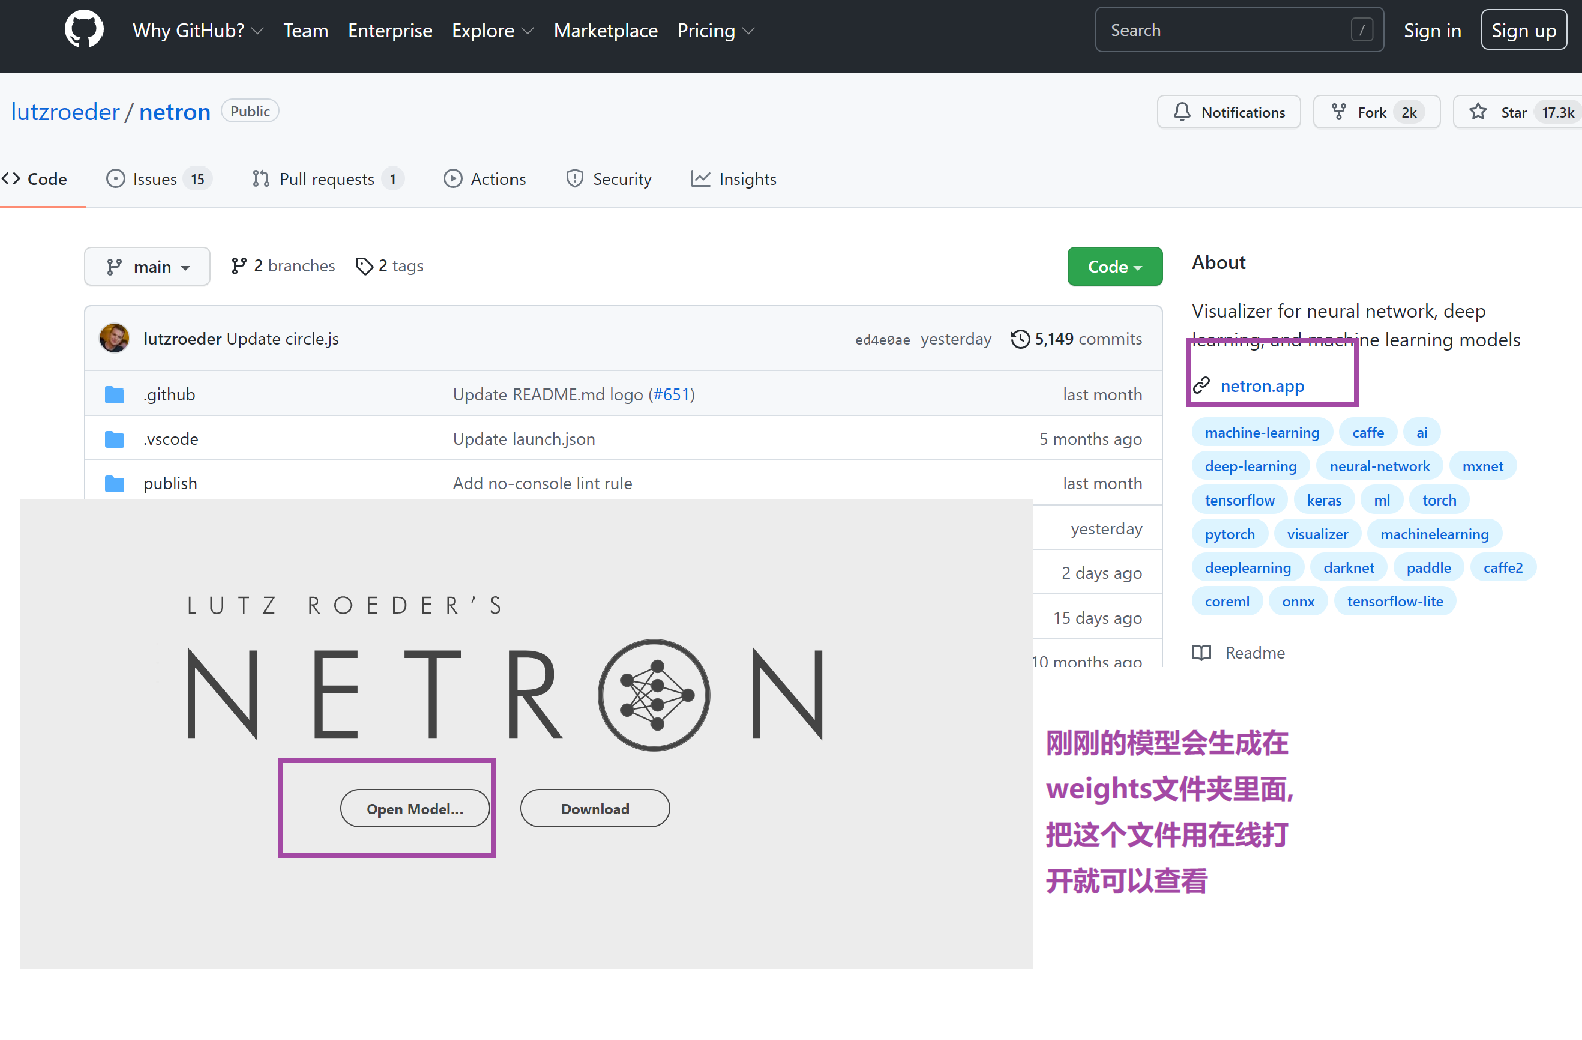Click the publish folder icon

coord(115,484)
